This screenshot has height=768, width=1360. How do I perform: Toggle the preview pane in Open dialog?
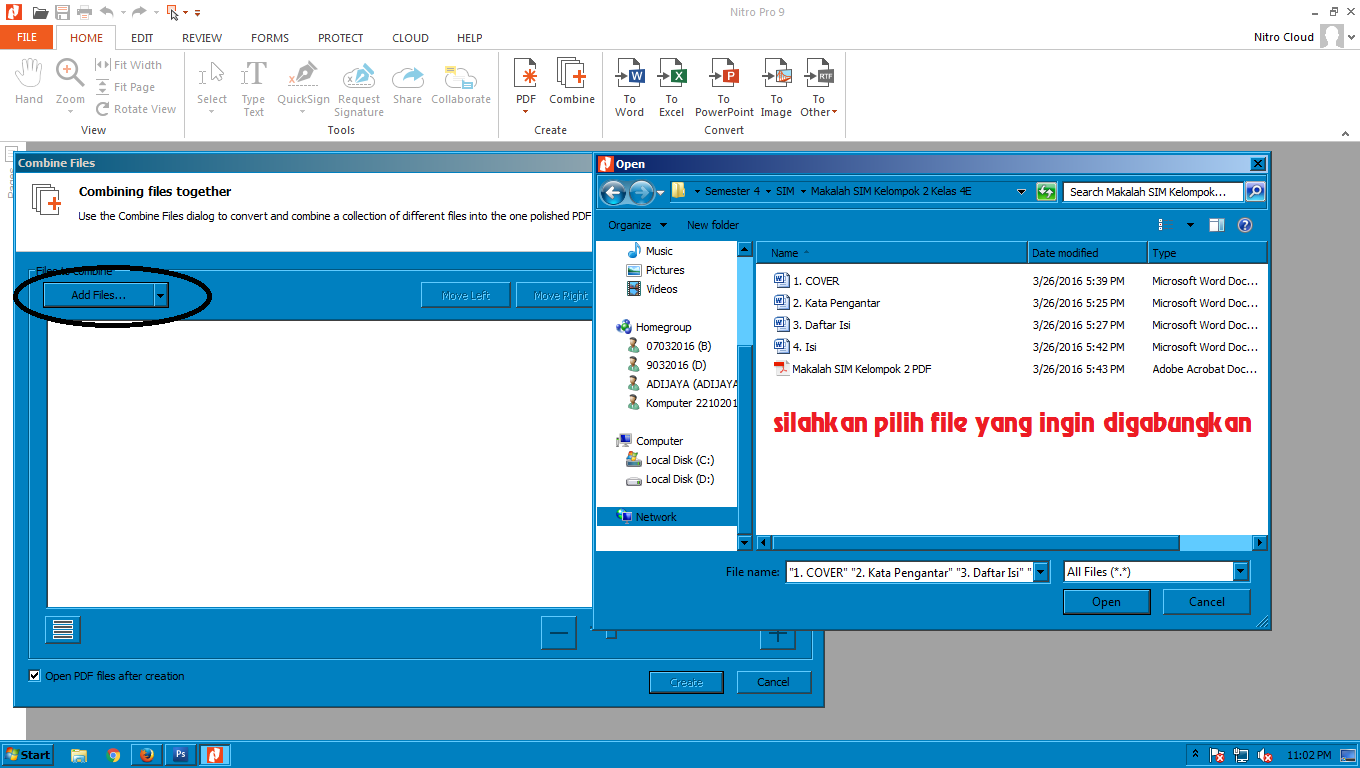tap(1217, 224)
